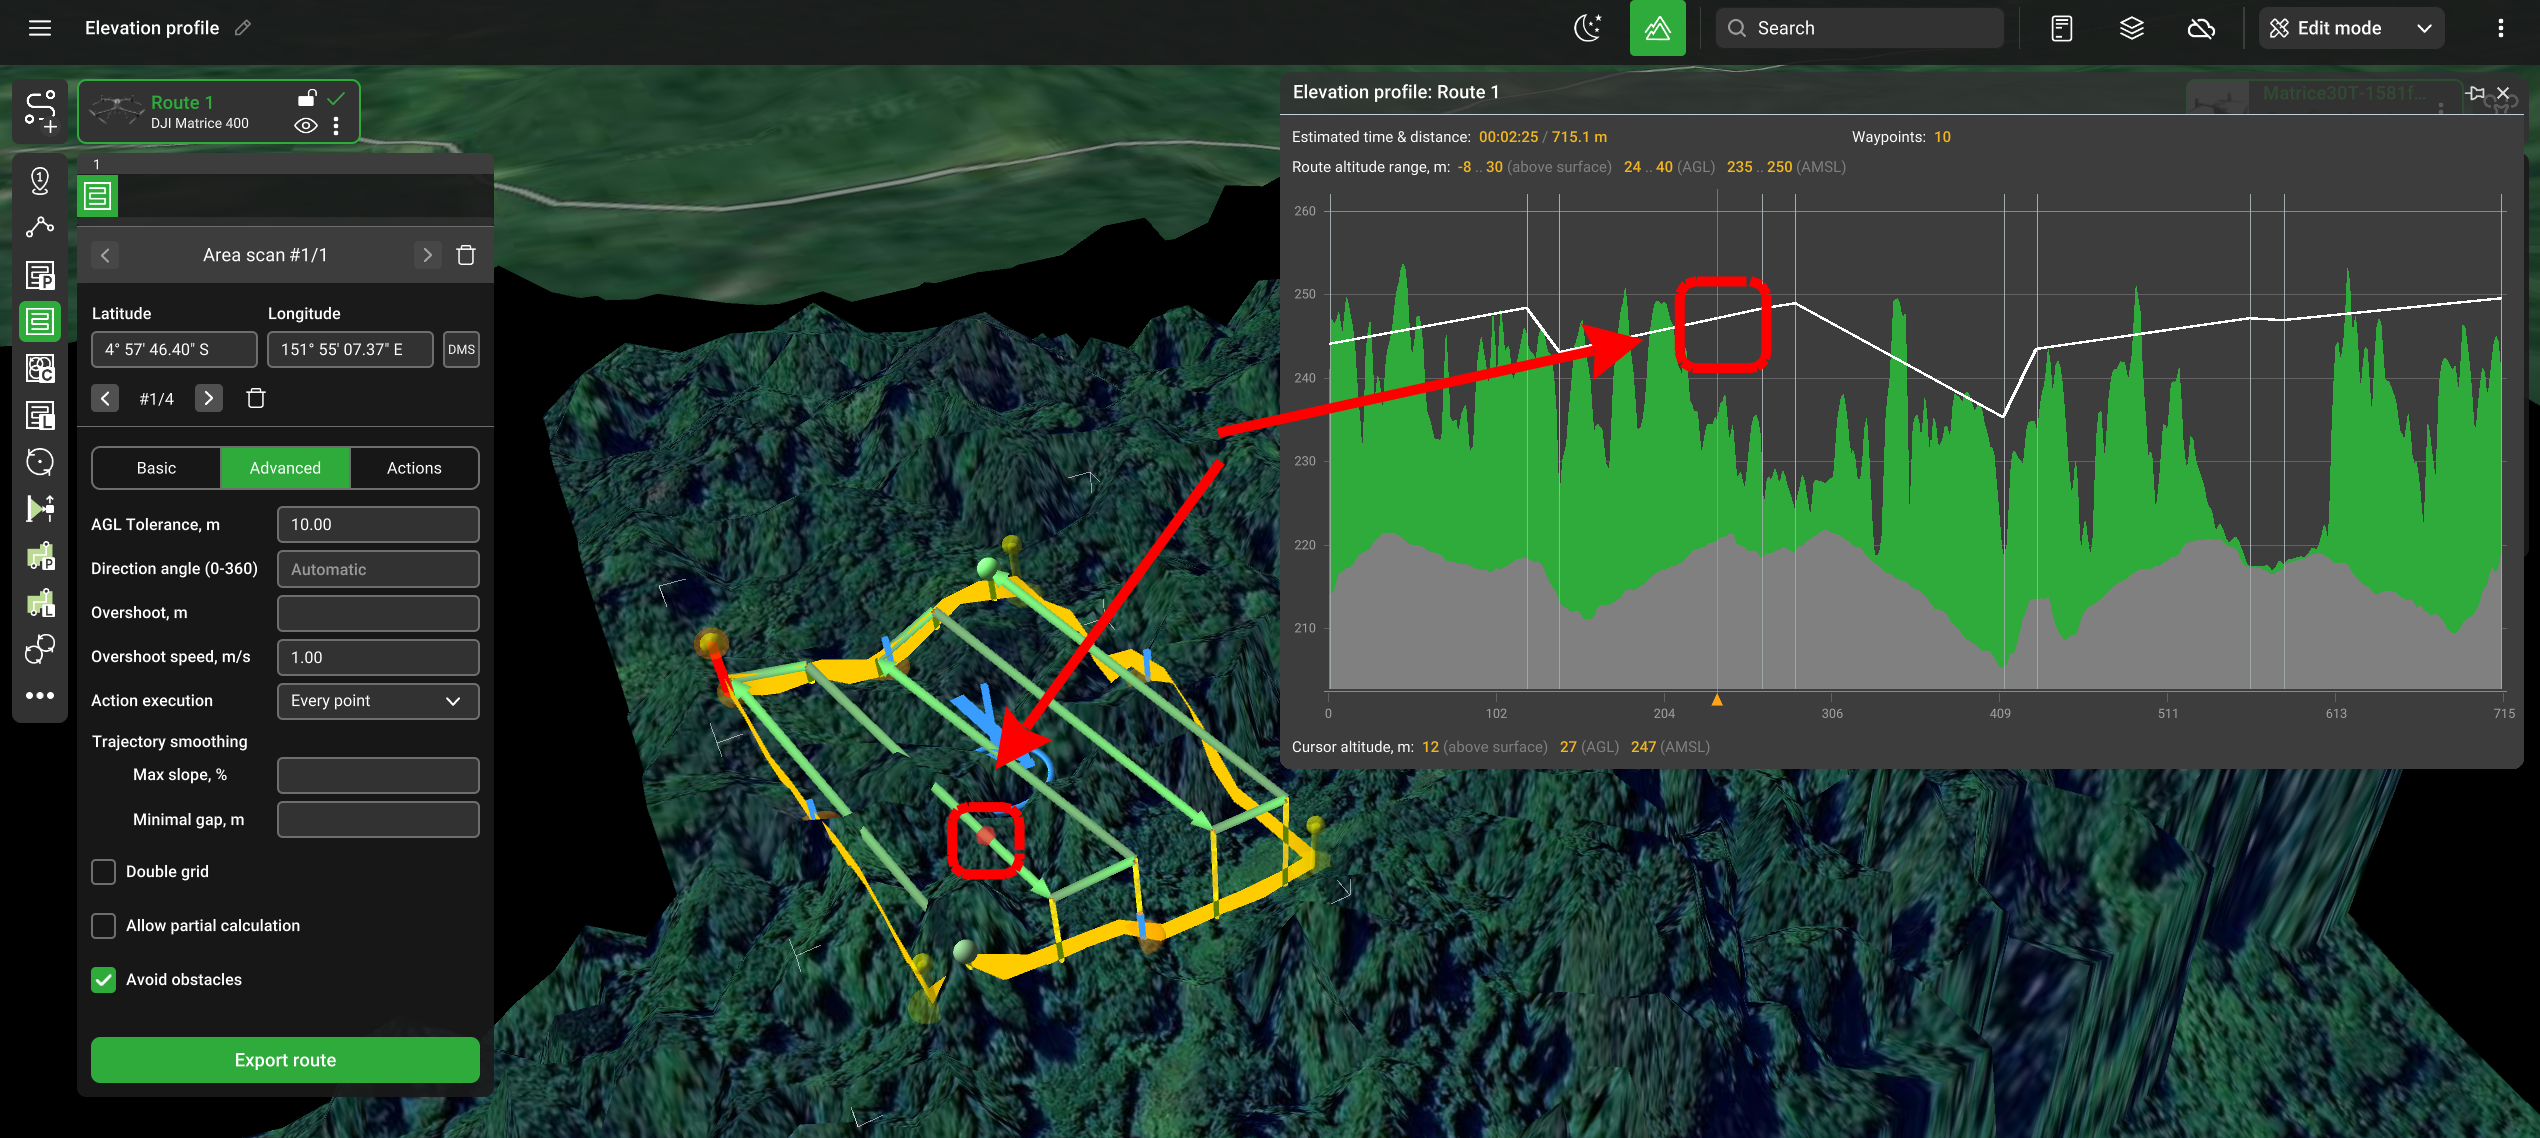Viewport: 2540px width, 1138px height.
Task: Toggle Route 1 visibility eye icon
Action: [x=306, y=126]
